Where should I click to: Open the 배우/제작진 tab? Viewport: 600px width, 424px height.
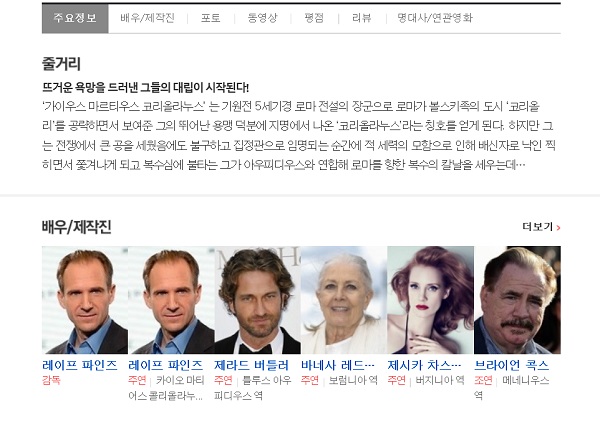(x=147, y=18)
